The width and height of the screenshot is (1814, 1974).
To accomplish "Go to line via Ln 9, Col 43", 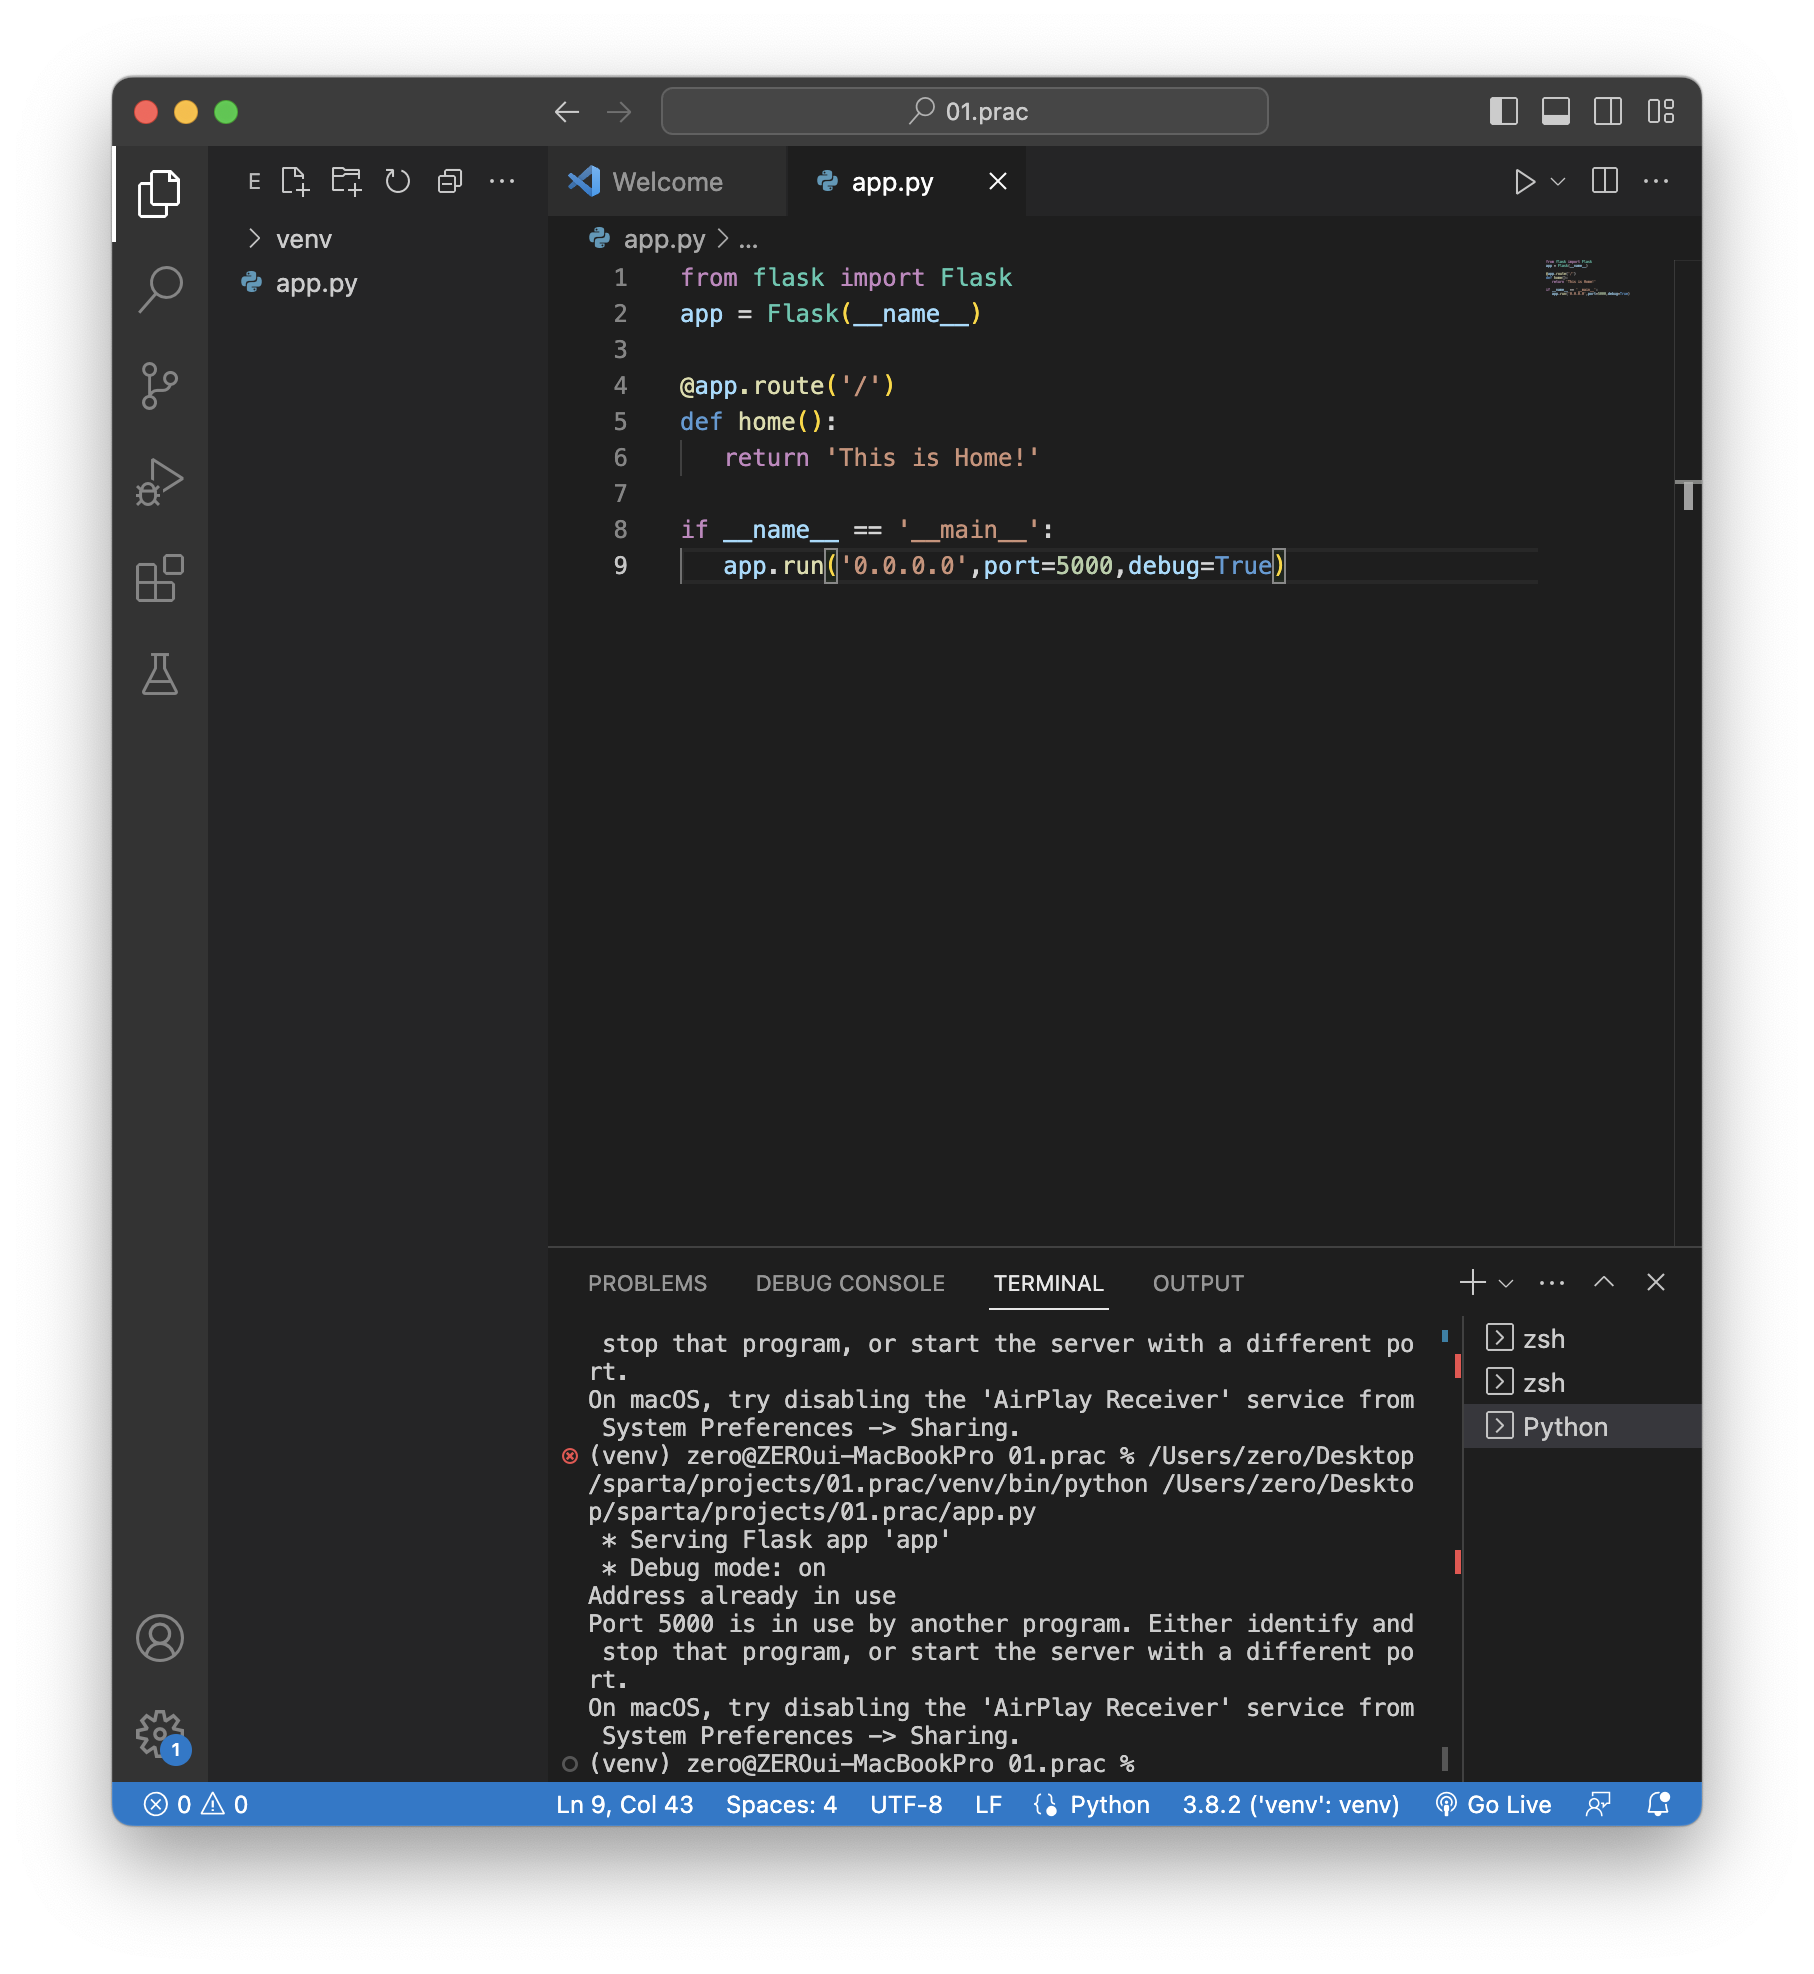I will pos(624,1804).
